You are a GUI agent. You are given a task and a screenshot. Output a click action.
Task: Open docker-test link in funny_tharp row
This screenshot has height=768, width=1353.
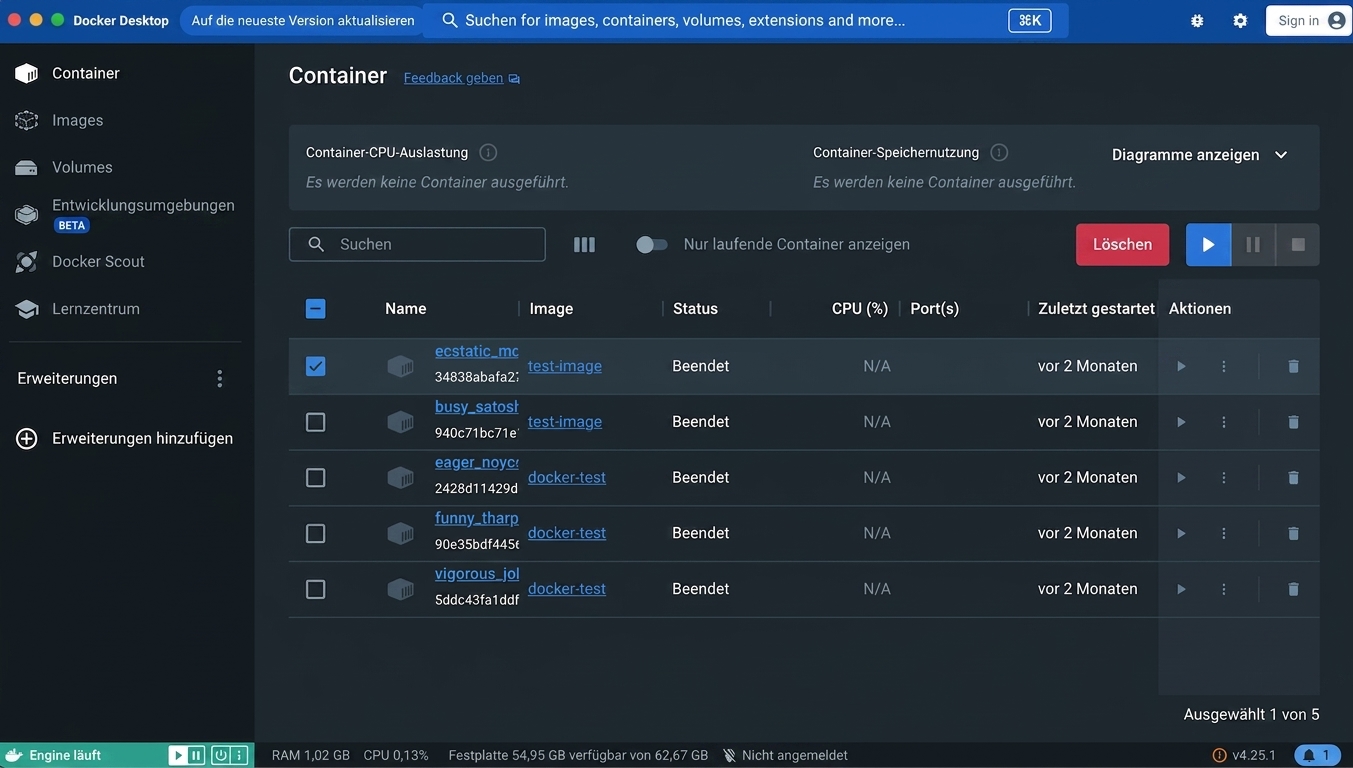pyautogui.click(x=567, y=533)
